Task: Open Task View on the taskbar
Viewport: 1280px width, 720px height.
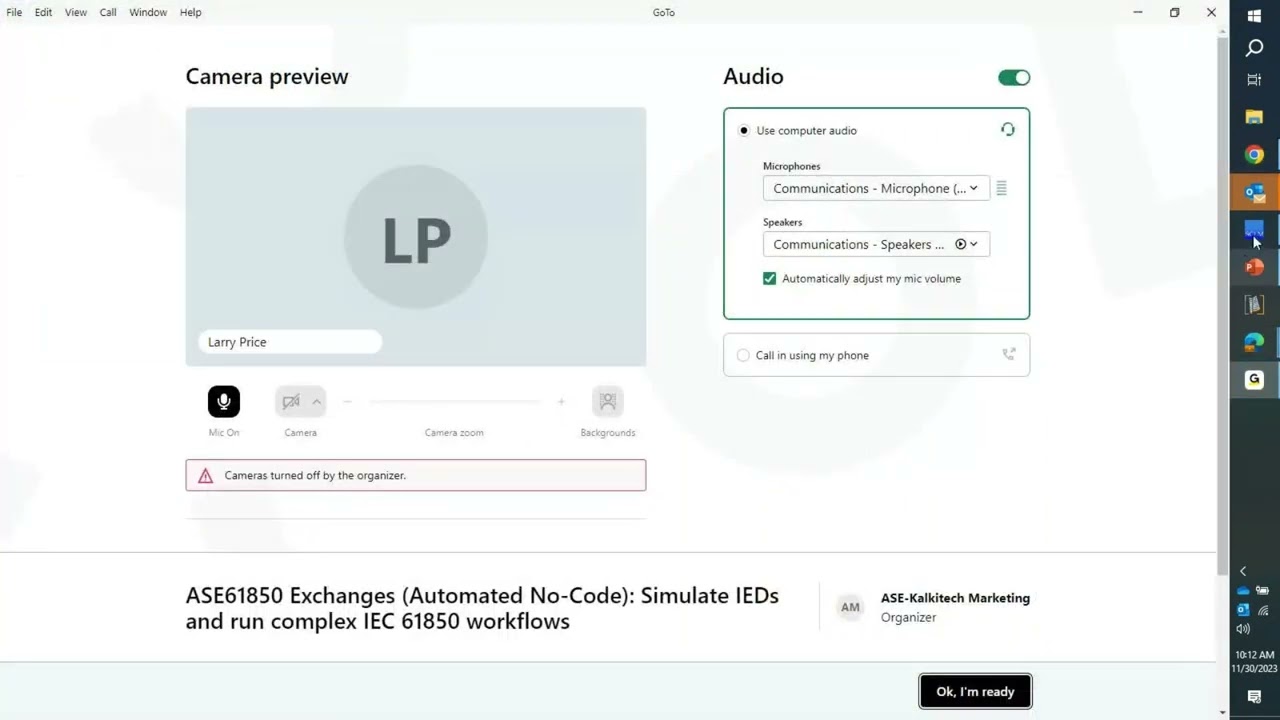Action: click(1254, 79)
